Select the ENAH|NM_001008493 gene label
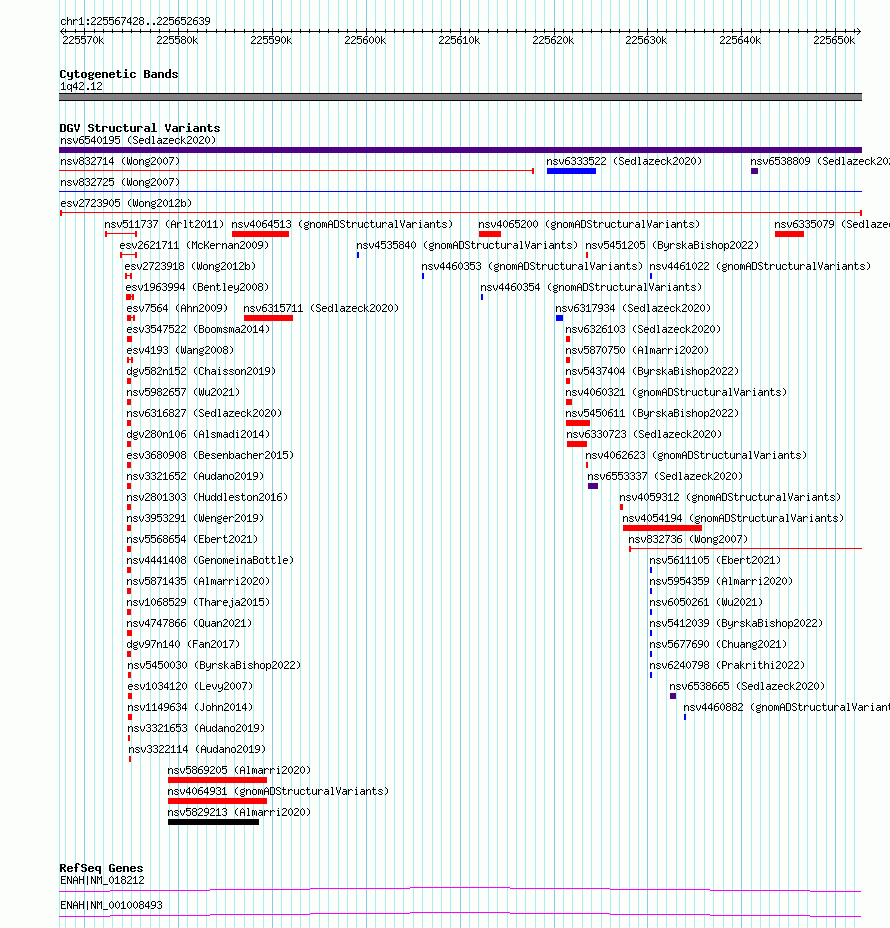This screenshot has width=890, height=928. click(111, 906)
